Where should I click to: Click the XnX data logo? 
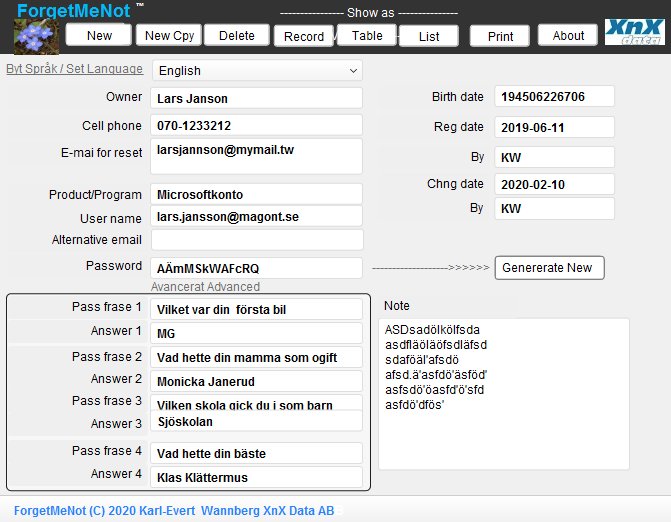pos(635,32)
